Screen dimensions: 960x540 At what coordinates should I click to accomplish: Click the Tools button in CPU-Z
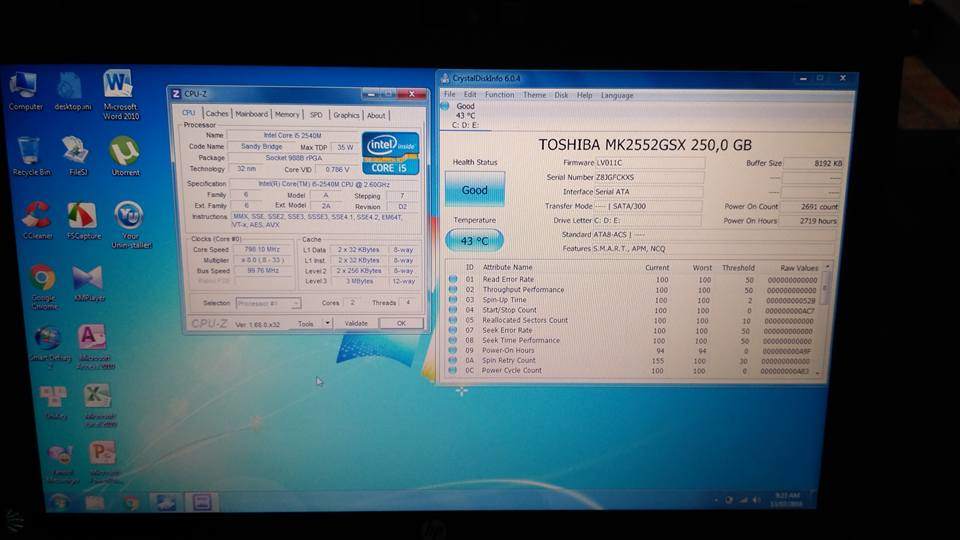click(x=306, y=323)
